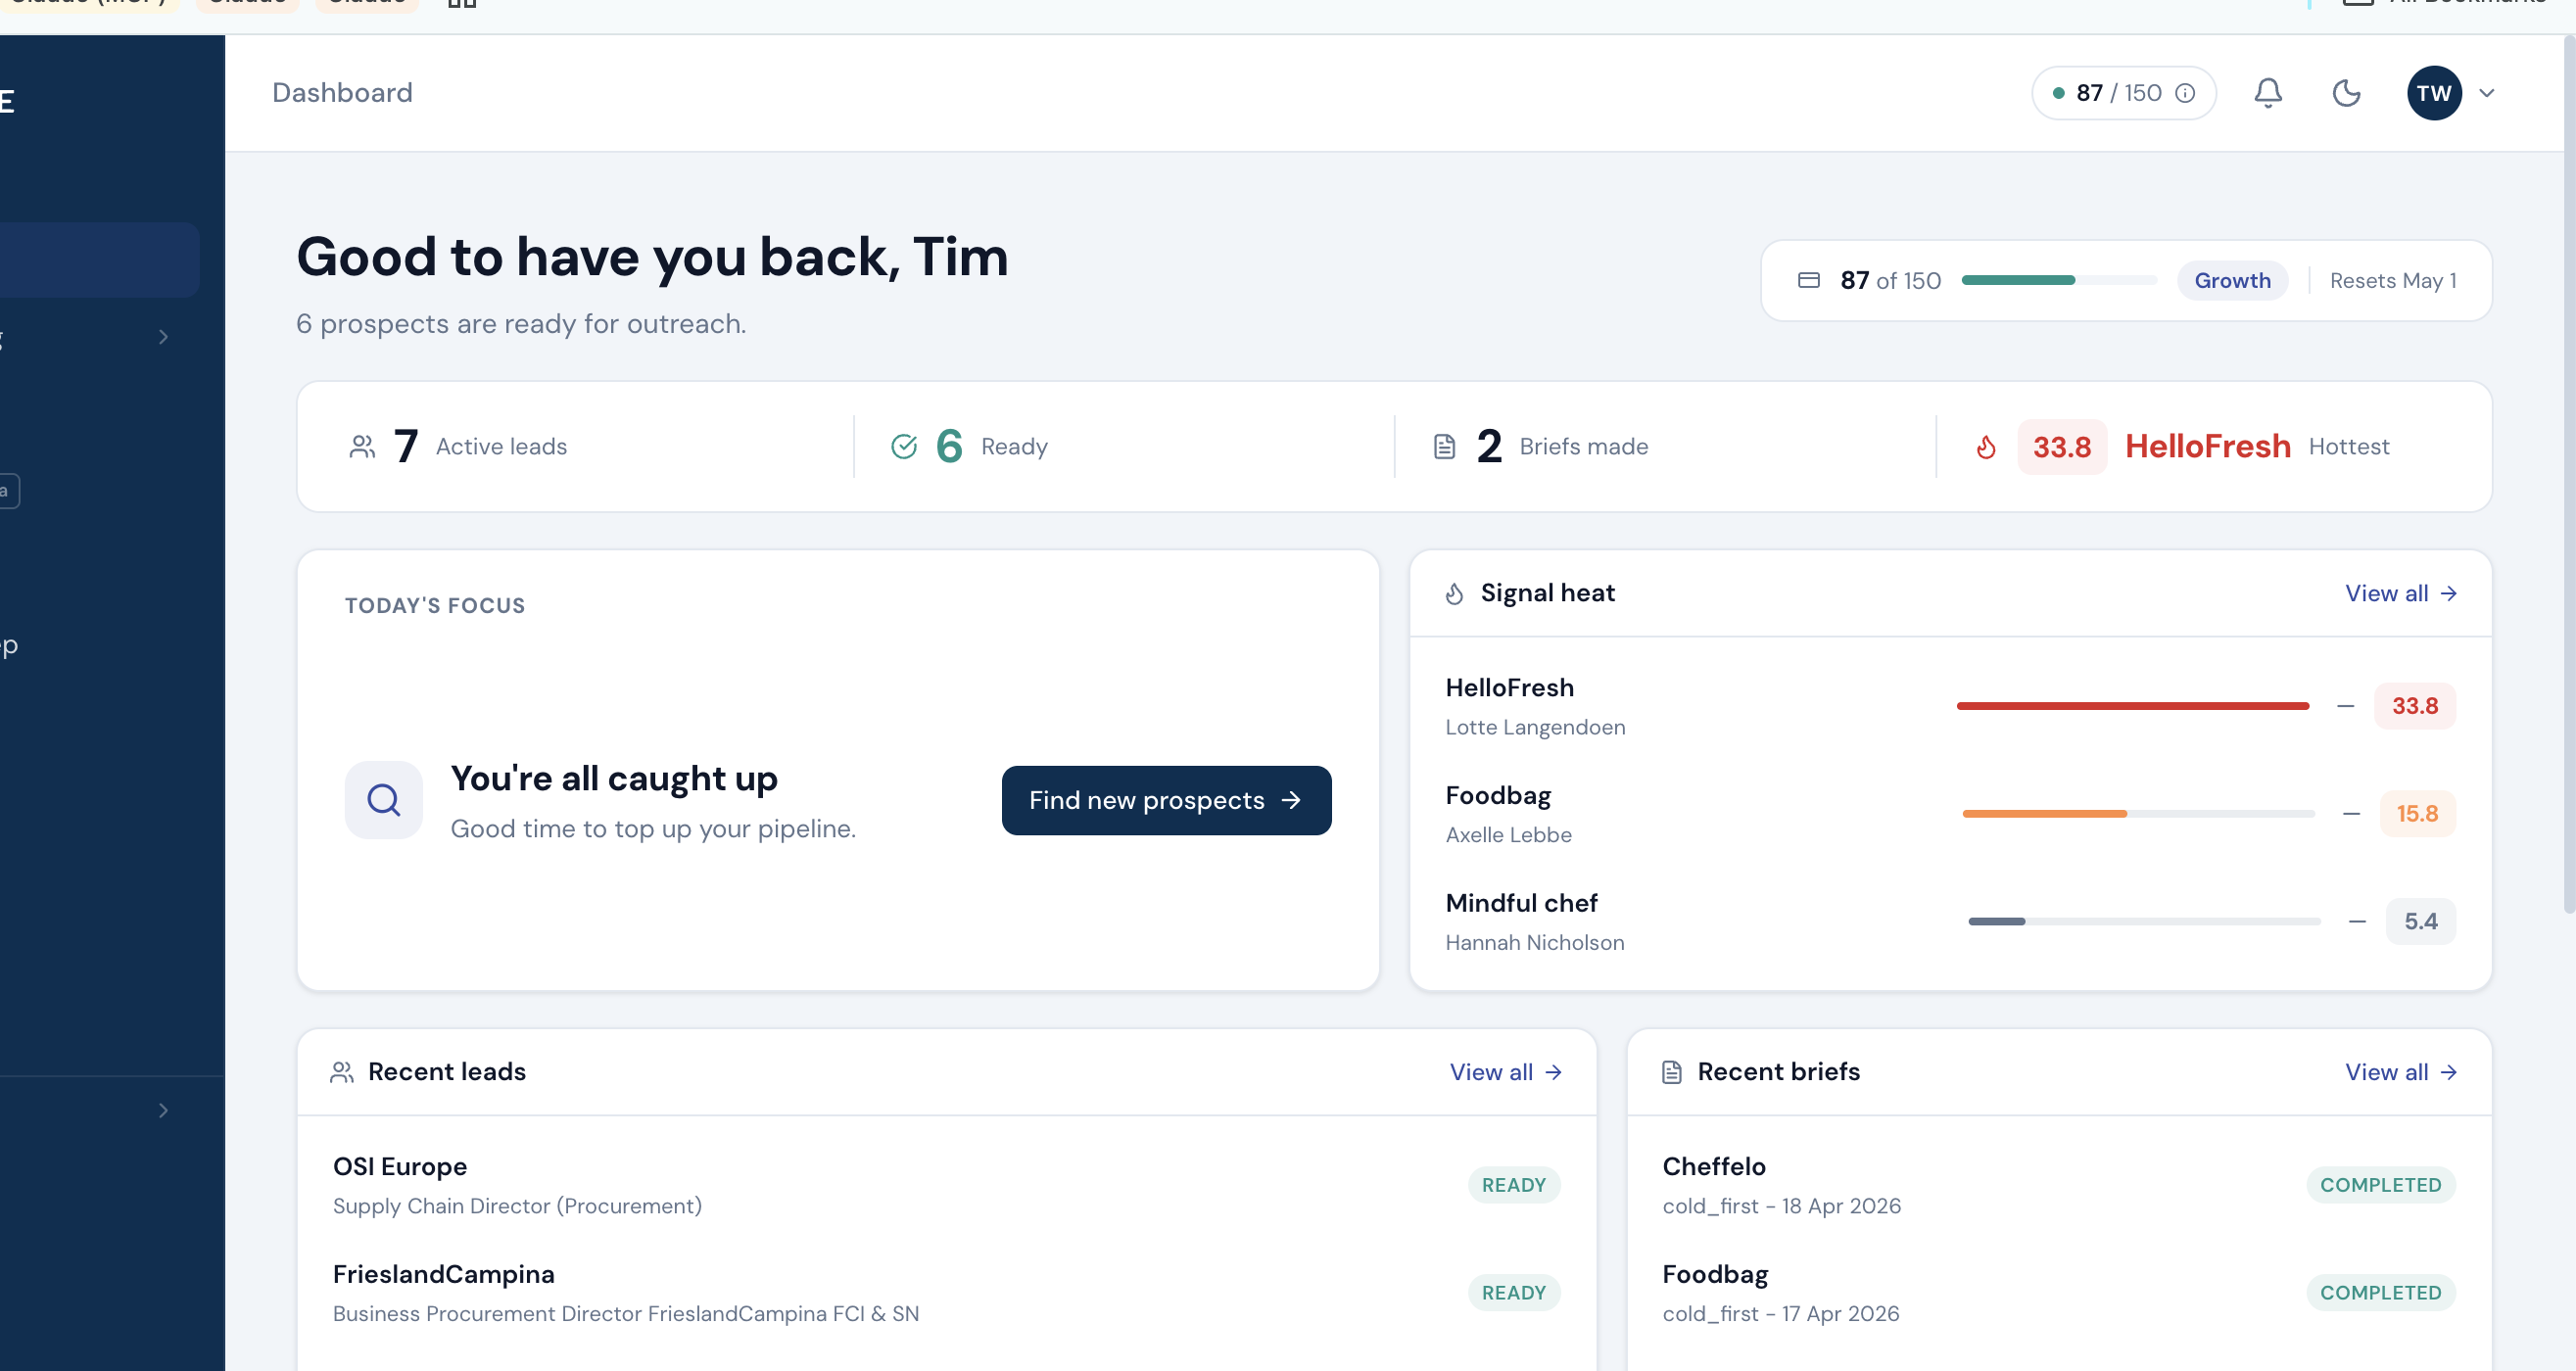2576x1371 pixels.
Task: Toggle dark mode with moon icon
Action: [x=2345, y=93]
